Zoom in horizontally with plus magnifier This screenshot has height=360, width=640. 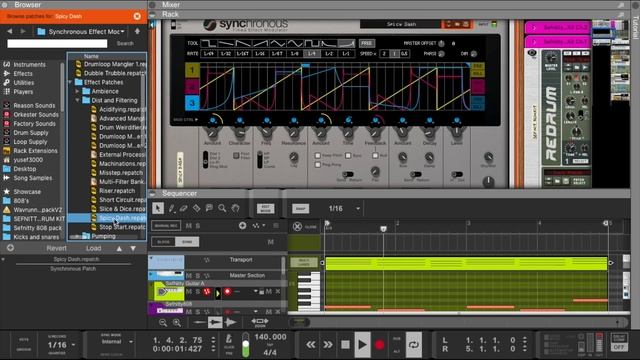[177, 323]
